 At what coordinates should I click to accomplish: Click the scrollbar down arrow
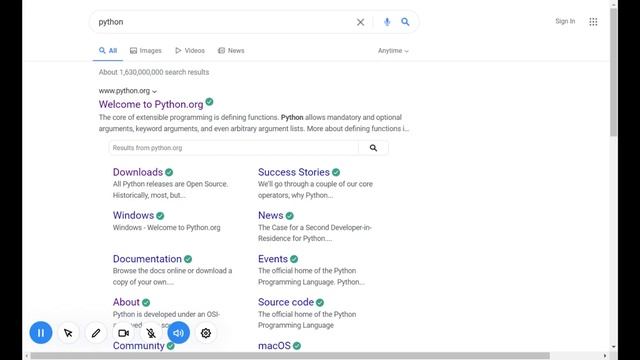tap(613, 347)
